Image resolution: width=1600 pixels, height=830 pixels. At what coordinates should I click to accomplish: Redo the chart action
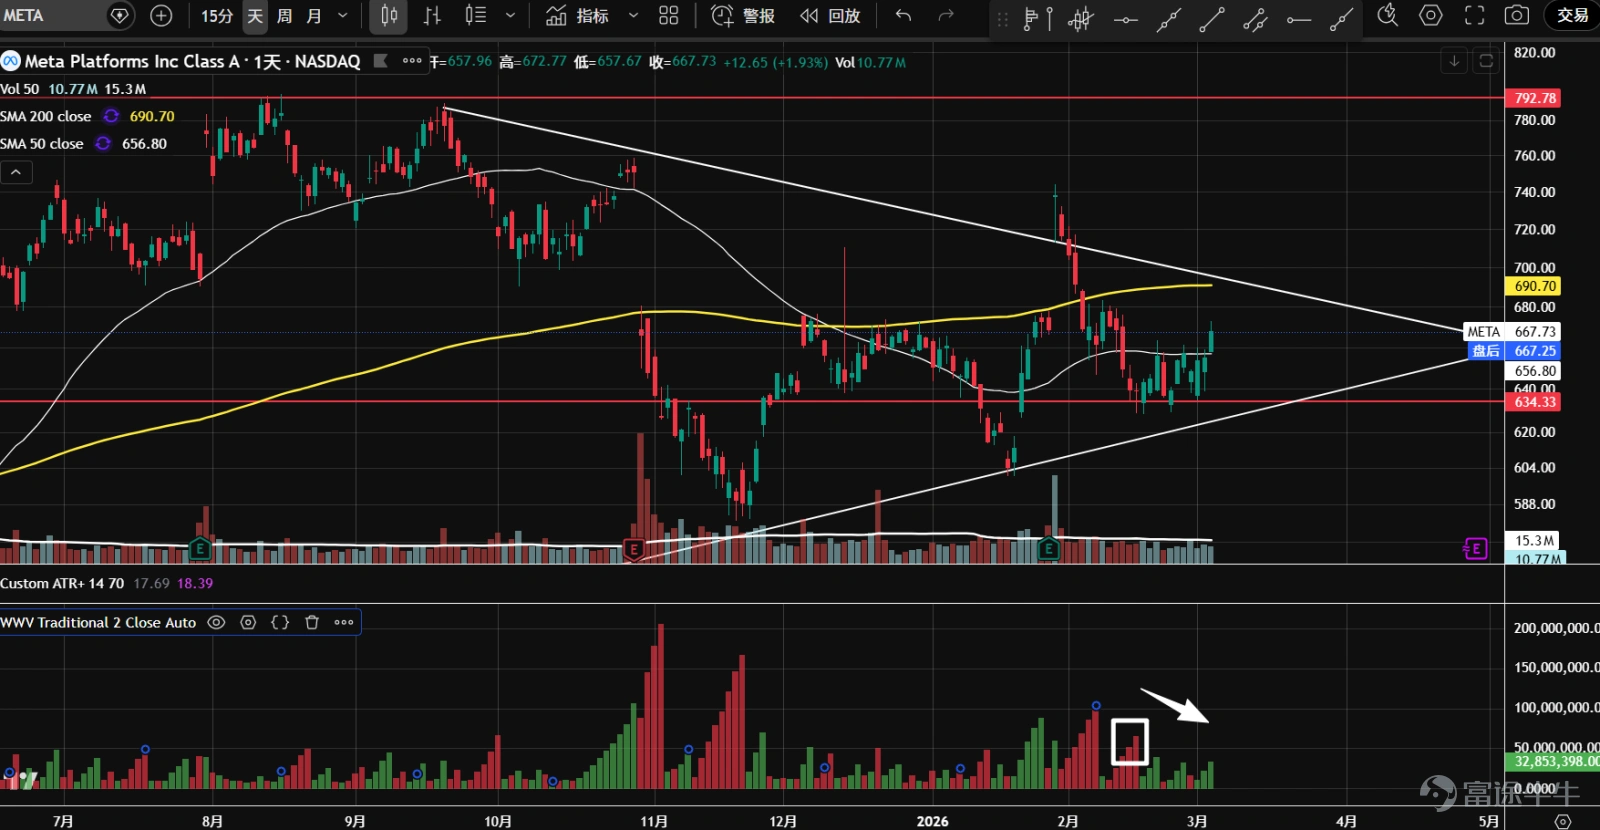946,16
